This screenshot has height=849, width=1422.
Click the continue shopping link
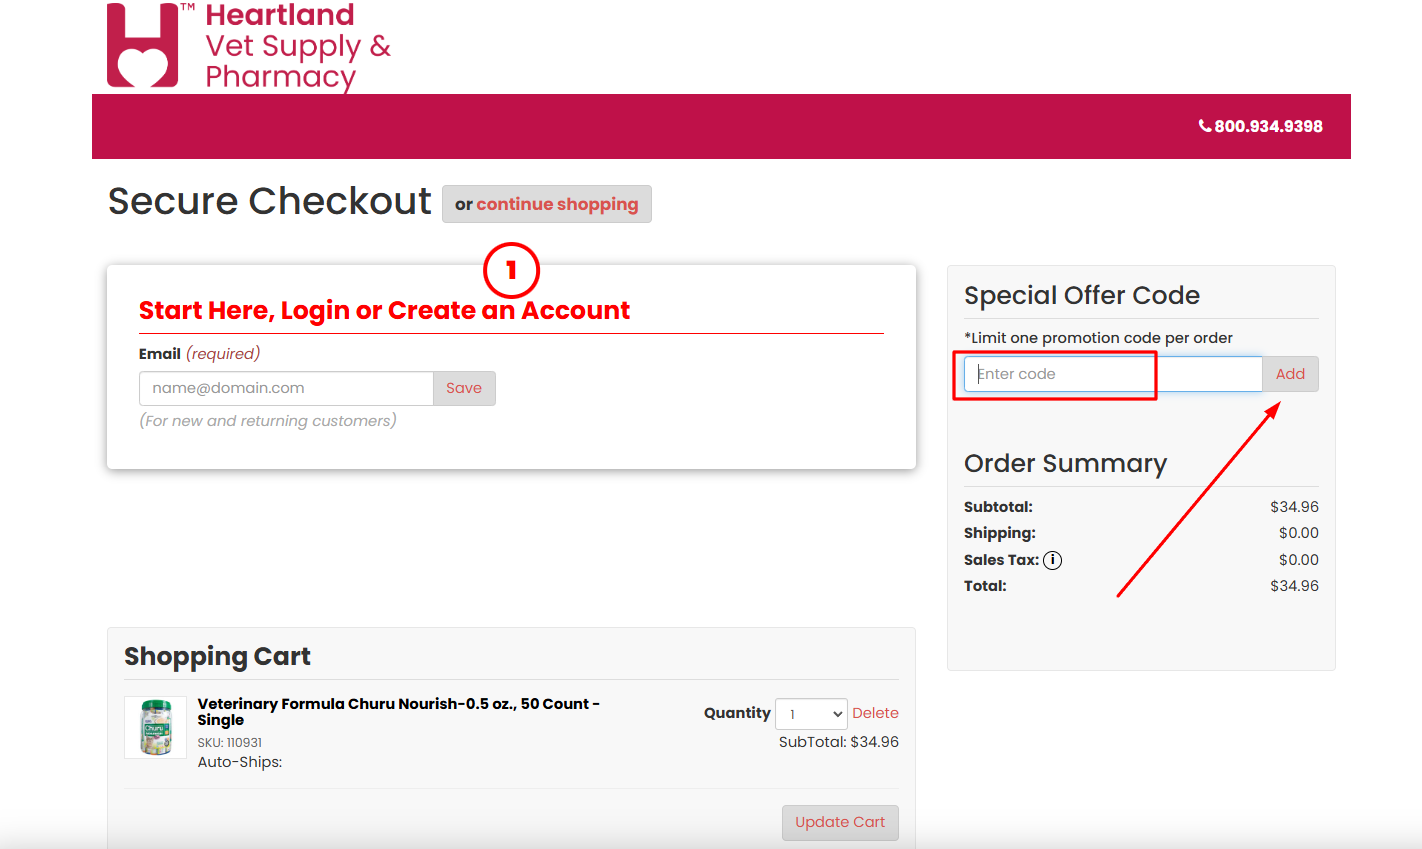(x=558, y=204)
